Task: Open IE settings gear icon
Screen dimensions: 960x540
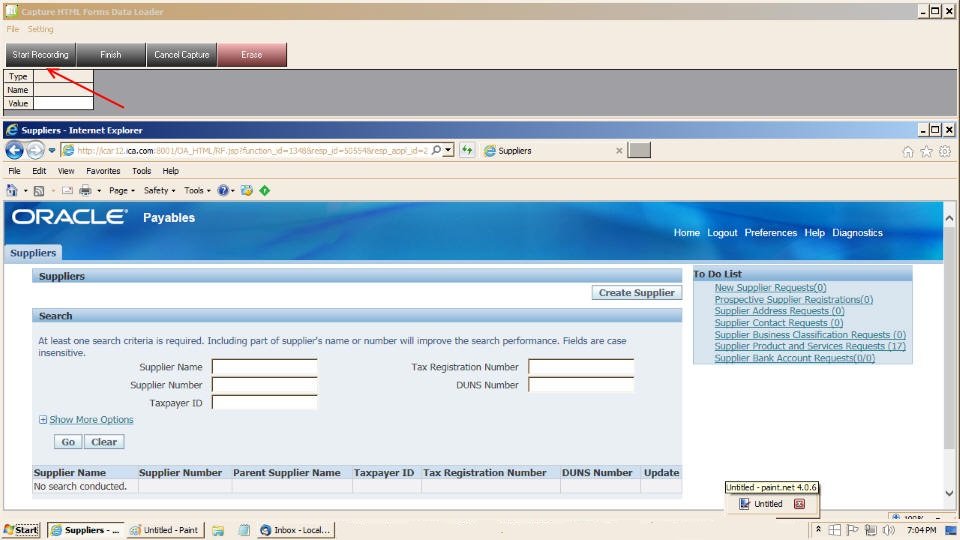Action: [x=945, y=151]
